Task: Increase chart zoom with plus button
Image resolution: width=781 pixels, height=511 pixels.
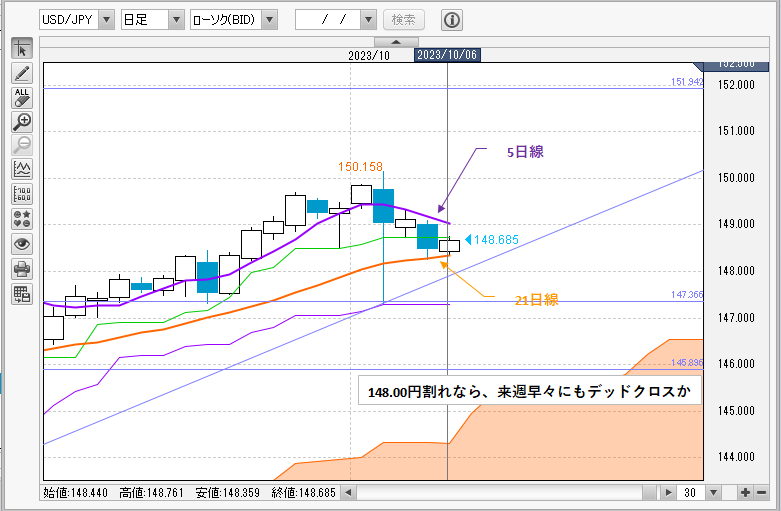Action: pyautogui.click(x=745, y=493)
